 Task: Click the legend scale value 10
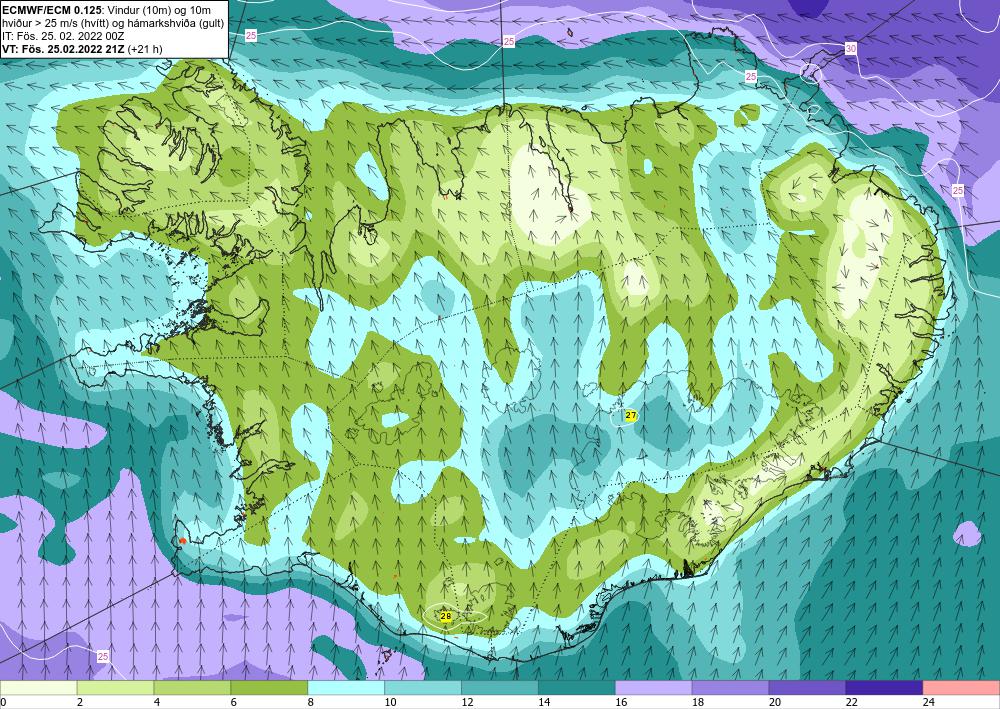tap(390, 702)
